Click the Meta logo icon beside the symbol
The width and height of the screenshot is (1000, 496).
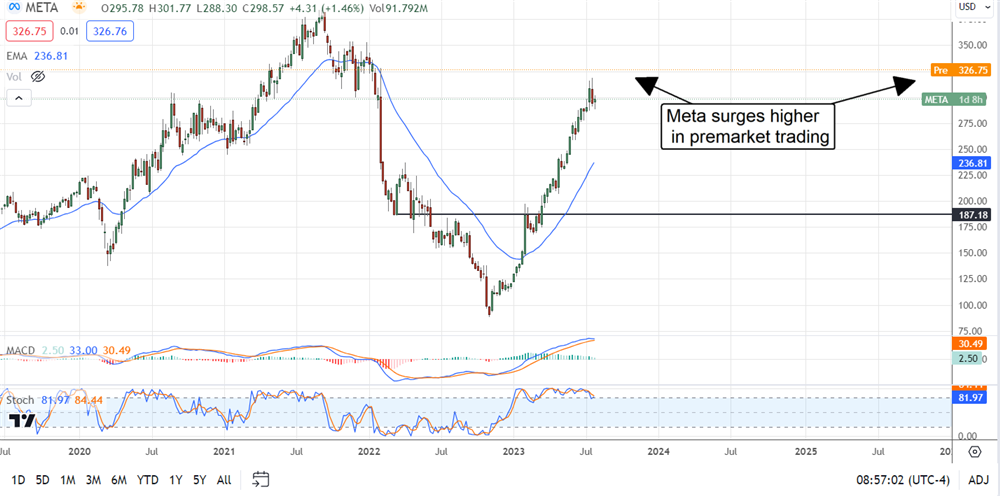pyautogui.click(x=12, y=8)
